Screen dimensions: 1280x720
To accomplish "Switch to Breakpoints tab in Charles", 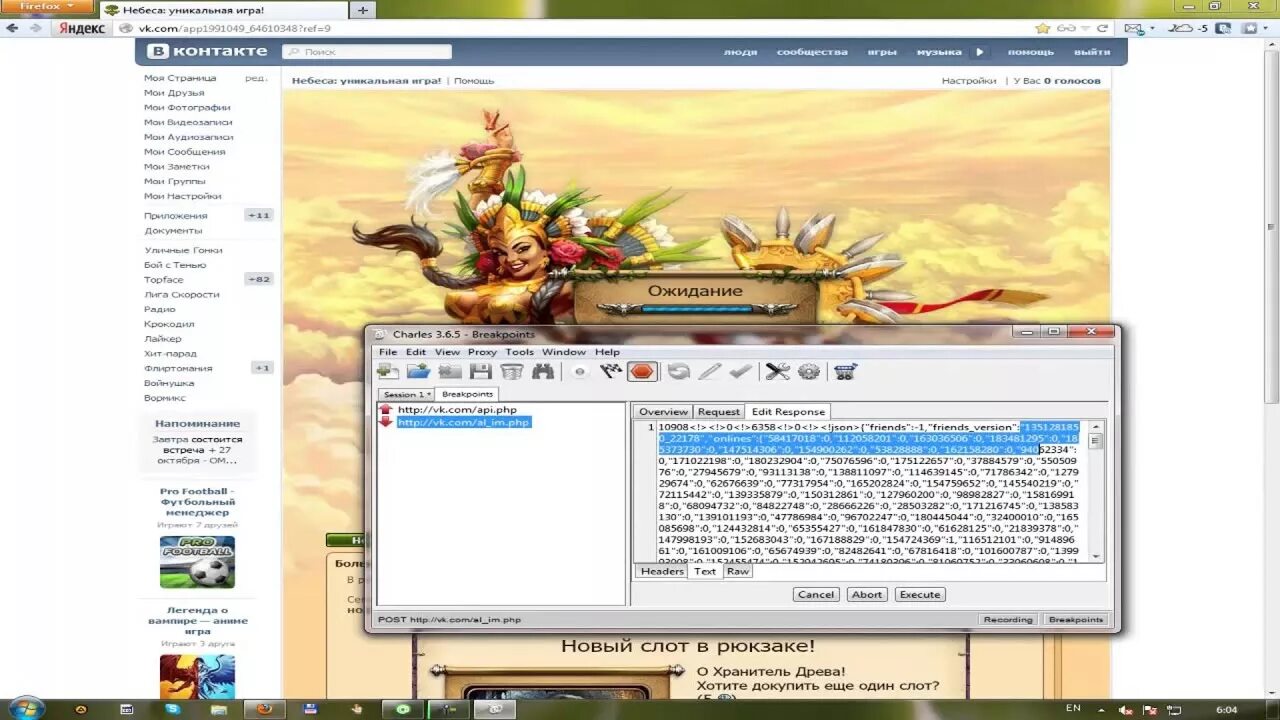I will coord(467,394).
